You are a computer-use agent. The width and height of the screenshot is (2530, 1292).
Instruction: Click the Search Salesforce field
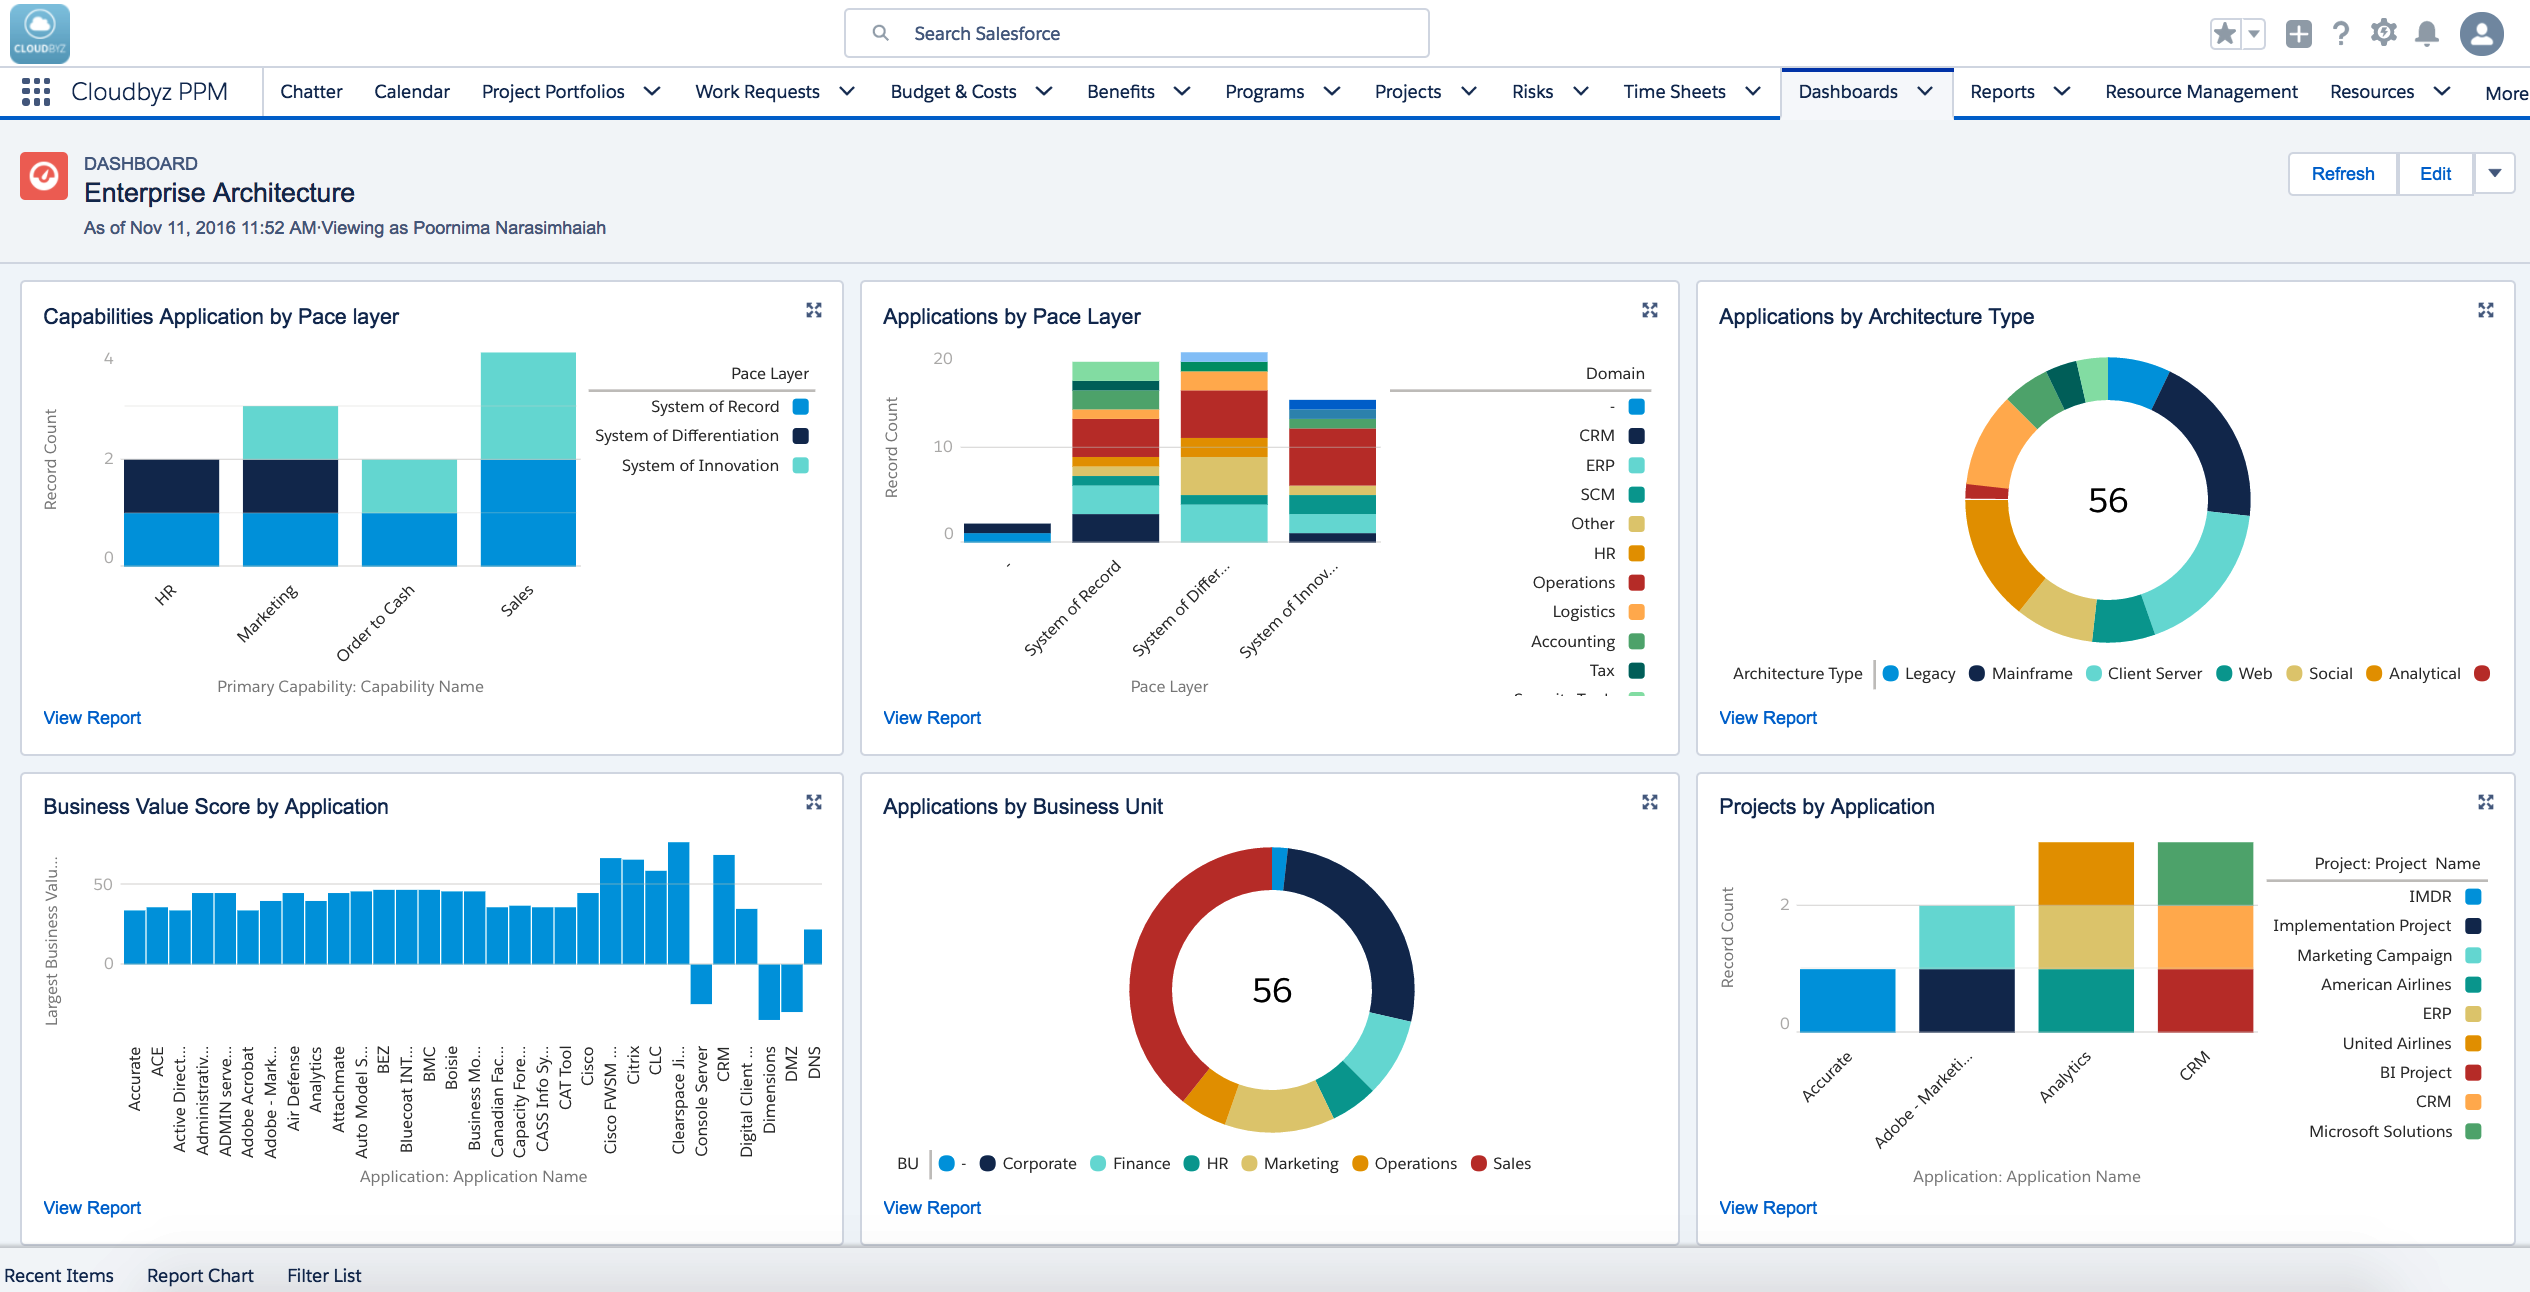point(1137,33)
